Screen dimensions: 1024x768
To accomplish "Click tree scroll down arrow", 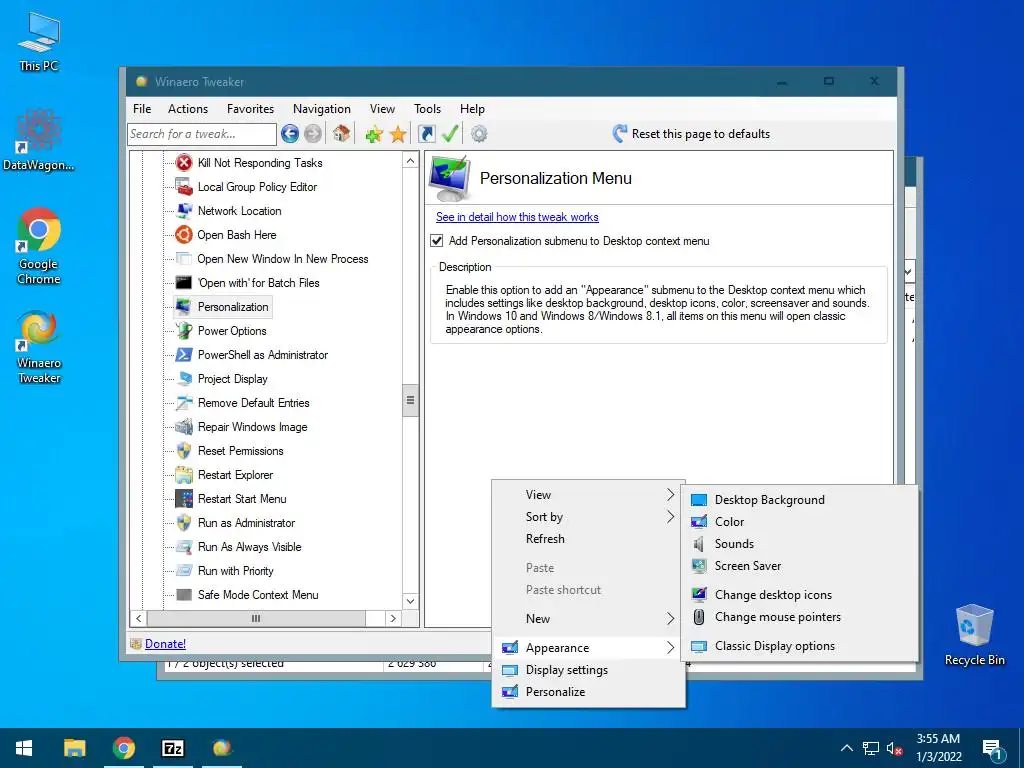I will pos(410,601).
